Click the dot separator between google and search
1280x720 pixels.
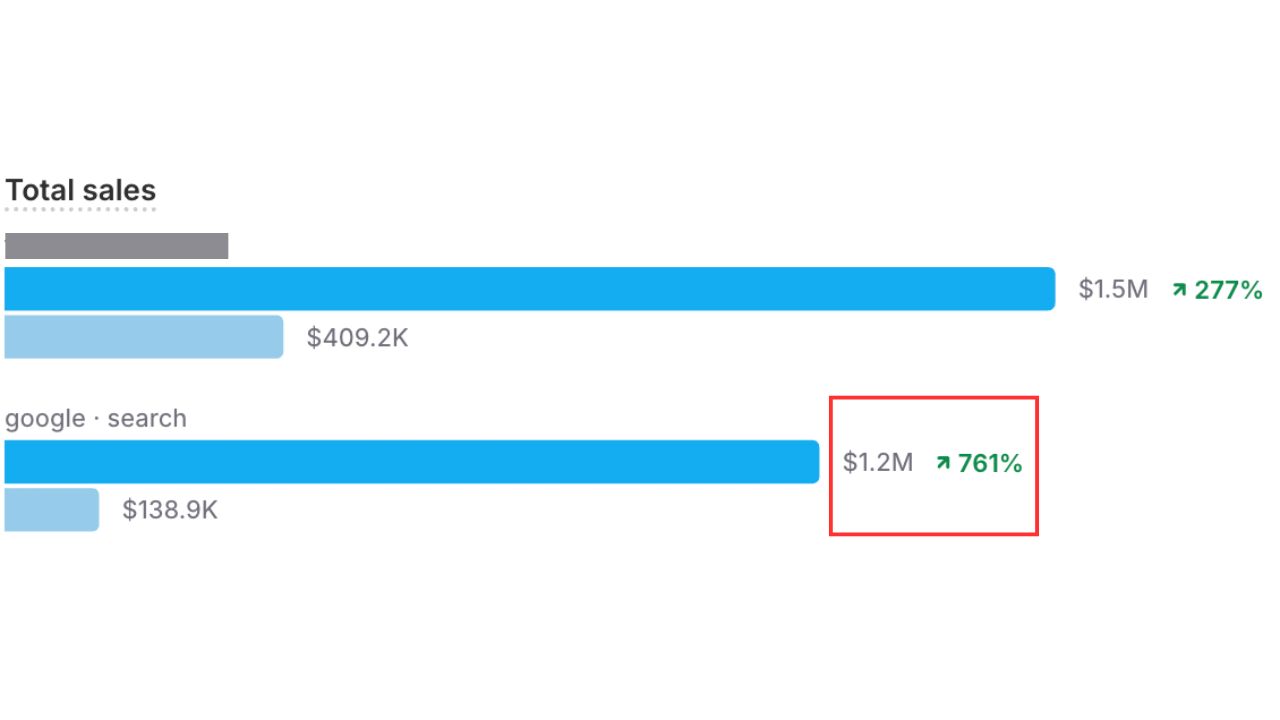97,419
